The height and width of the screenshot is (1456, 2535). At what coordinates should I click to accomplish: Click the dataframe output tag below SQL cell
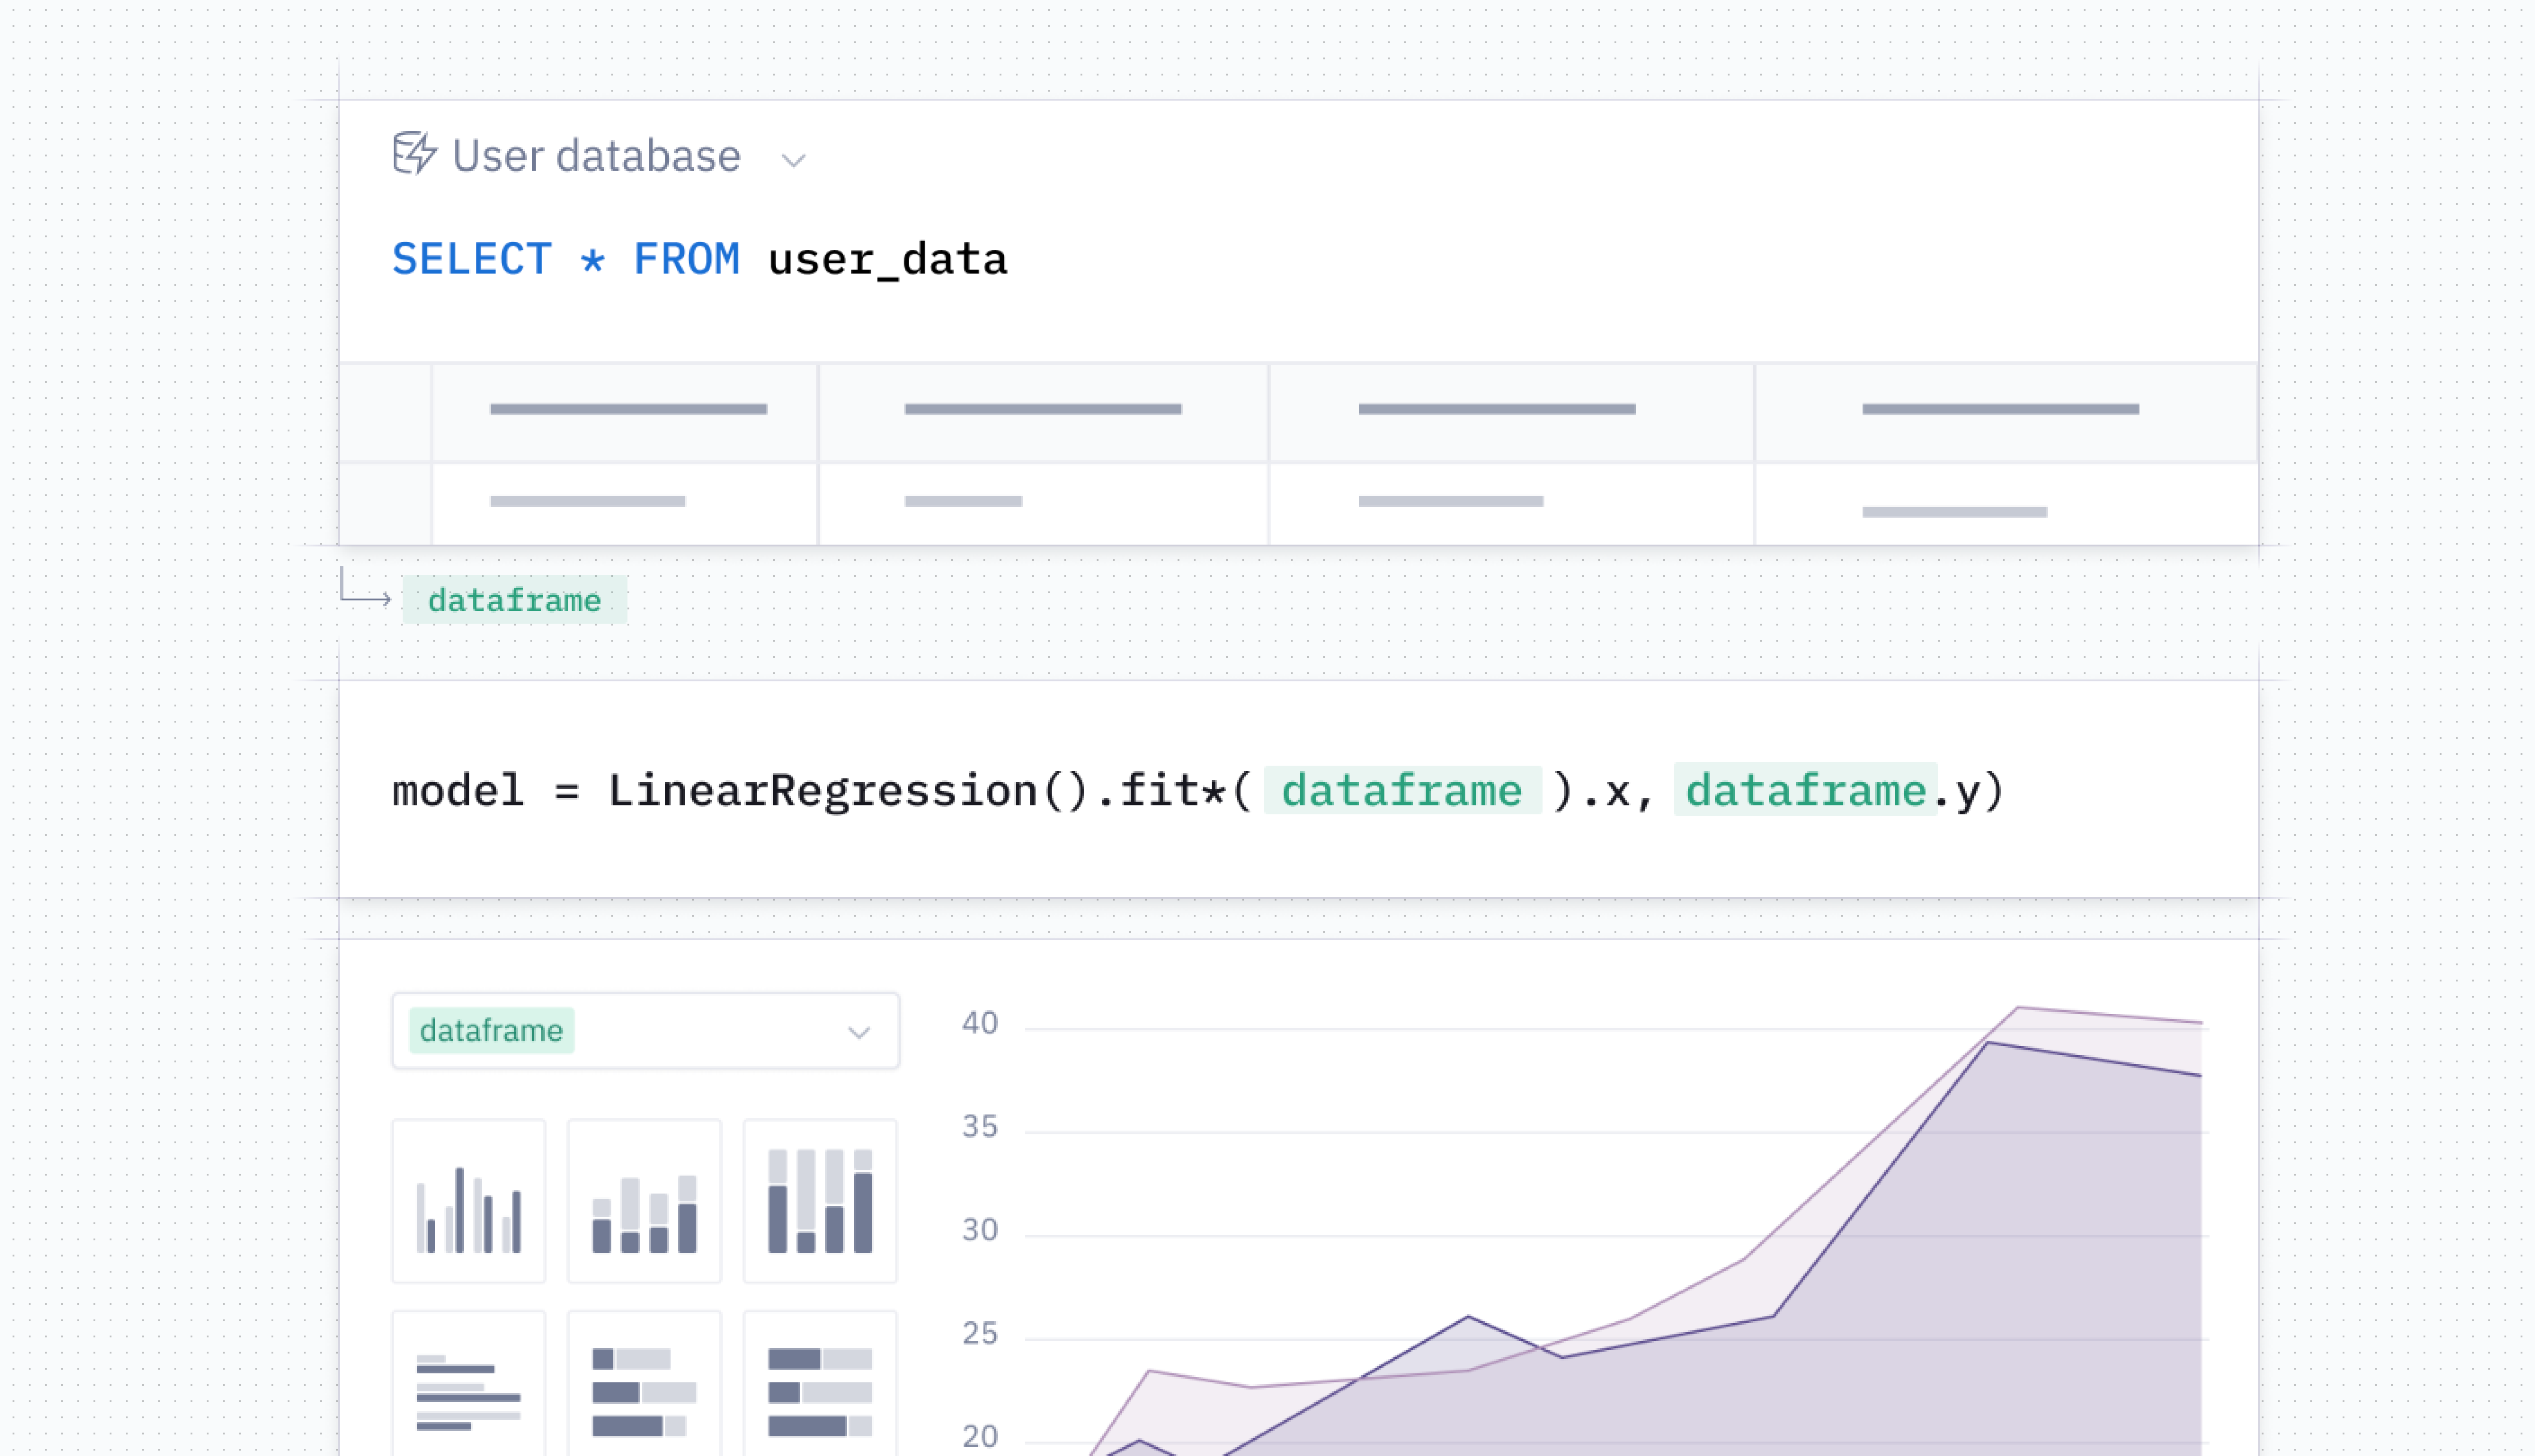pos(514,600)
